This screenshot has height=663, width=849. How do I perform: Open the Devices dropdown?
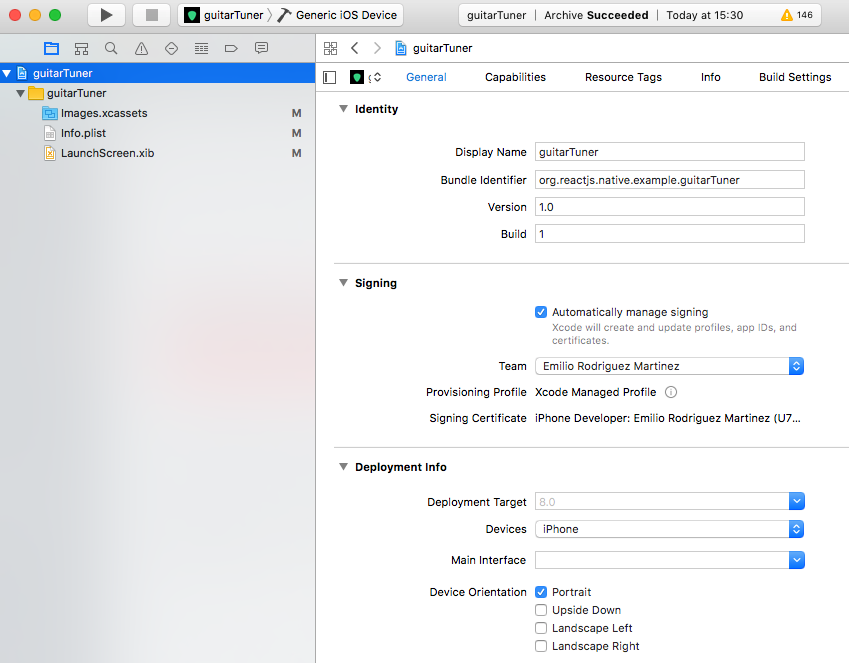tap(669, 529)
